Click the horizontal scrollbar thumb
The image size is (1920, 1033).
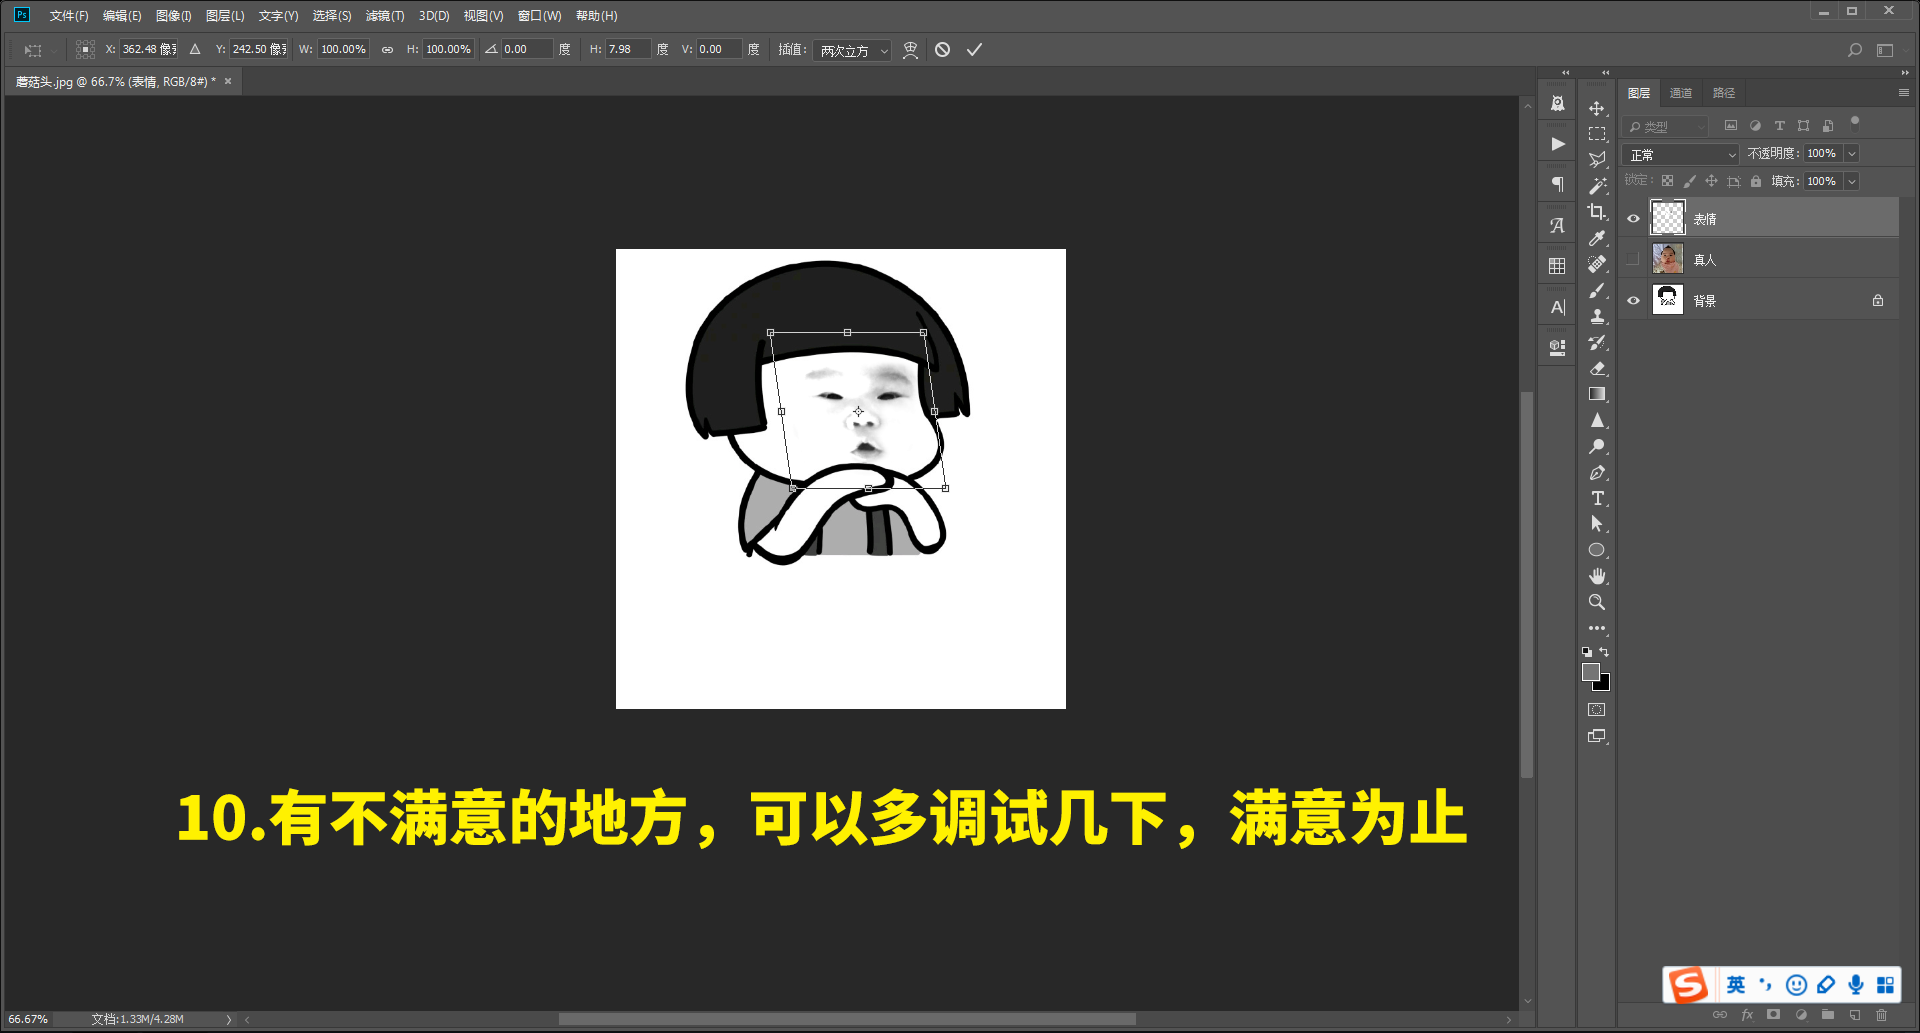pyautogui.click(x=847, y=1019)
